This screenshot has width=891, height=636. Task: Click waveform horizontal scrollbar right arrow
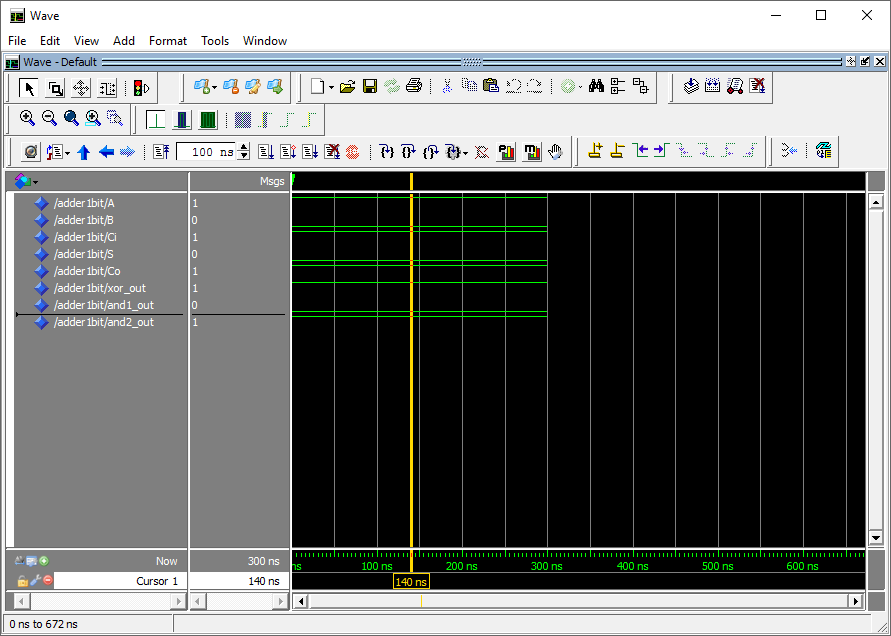pos(856,601)
